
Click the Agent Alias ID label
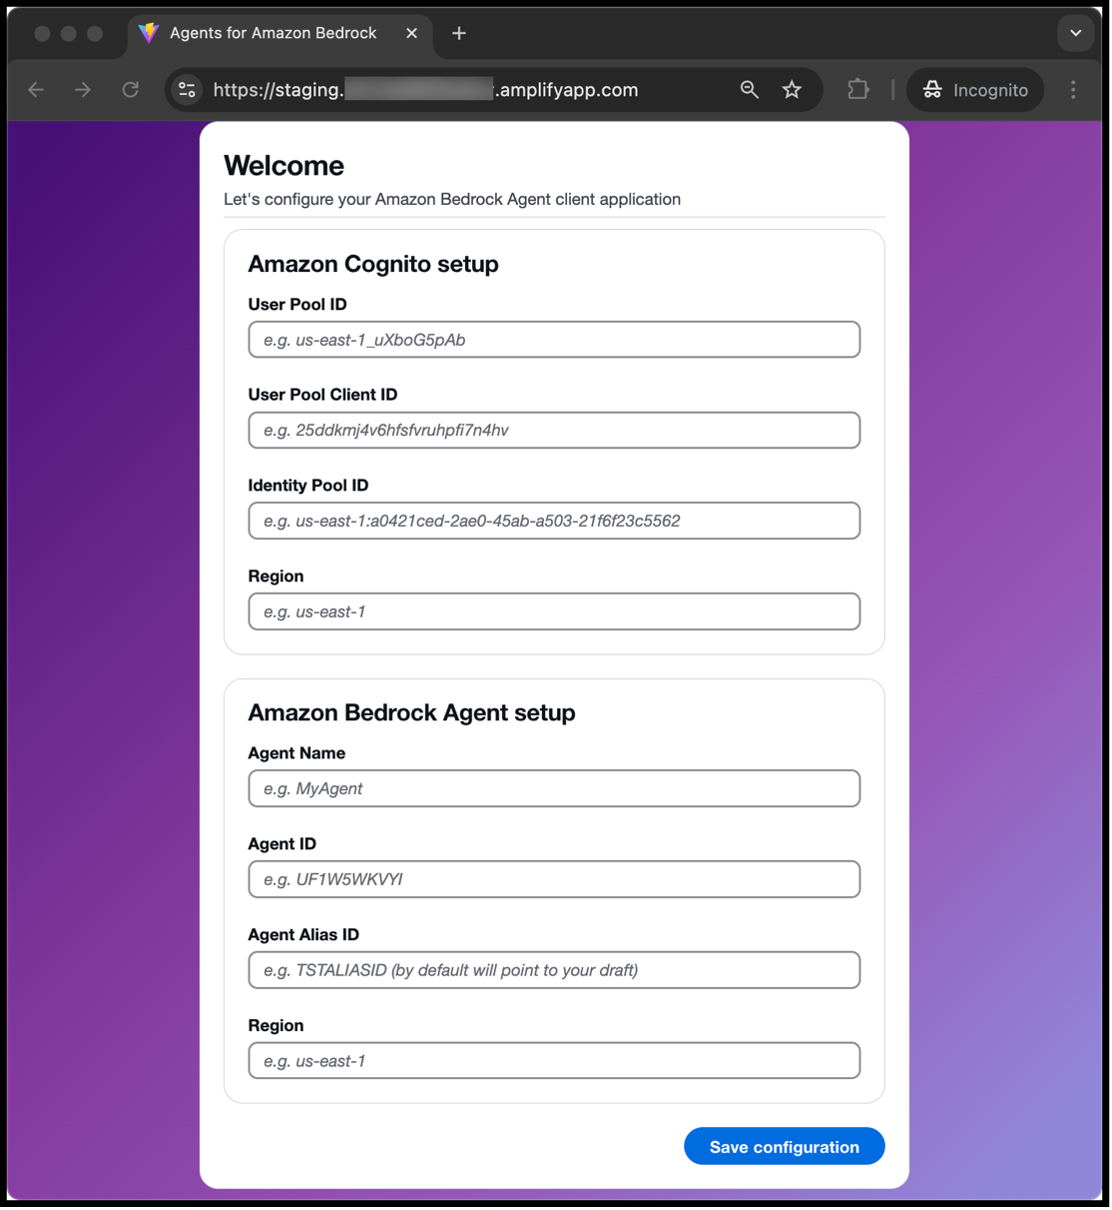coord(303,935)
